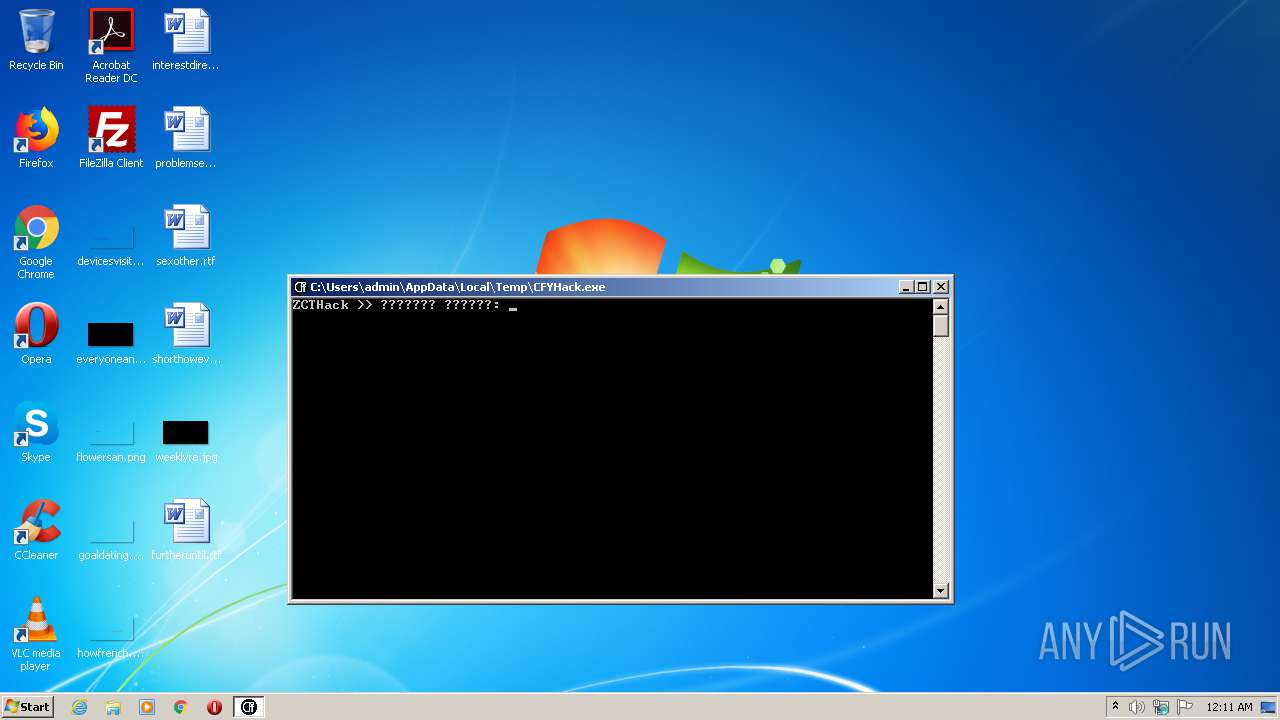Open the Start menu

(x=27, y=707)
